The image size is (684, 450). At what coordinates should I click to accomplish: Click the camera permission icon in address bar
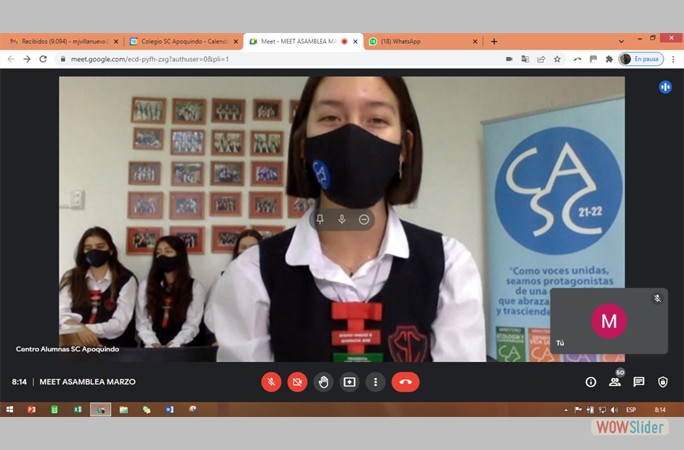[509, 59]
